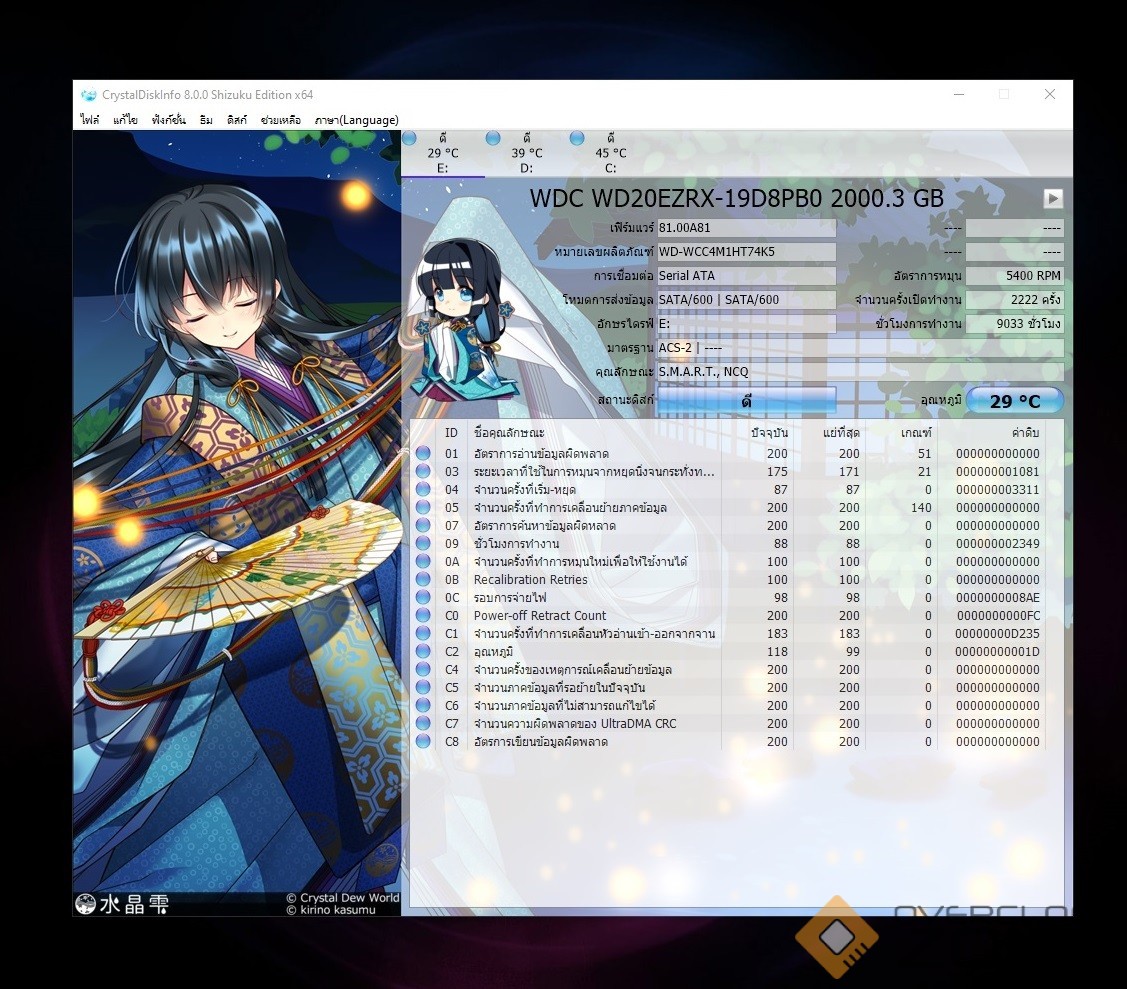Click the status orb for attribute C7
1127x989 pixels.
(423, 723)
